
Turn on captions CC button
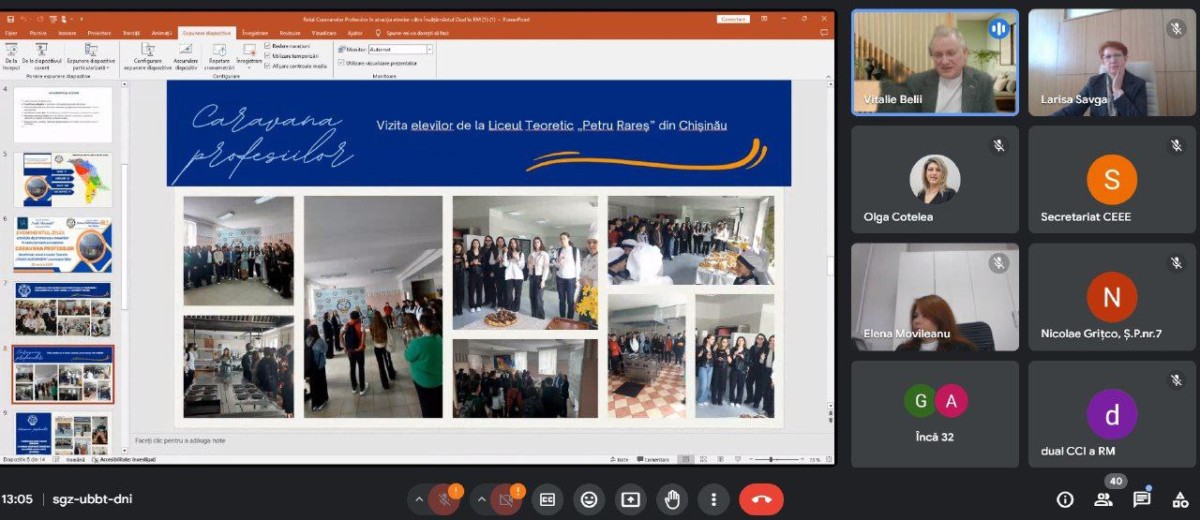(547, 499)
